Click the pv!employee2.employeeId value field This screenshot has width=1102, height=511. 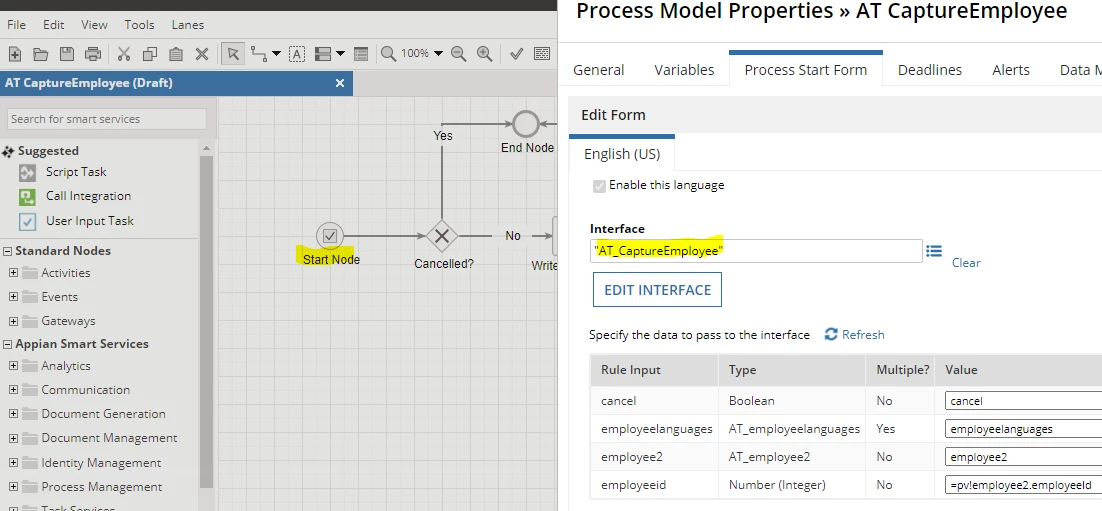coord(1023,485)
